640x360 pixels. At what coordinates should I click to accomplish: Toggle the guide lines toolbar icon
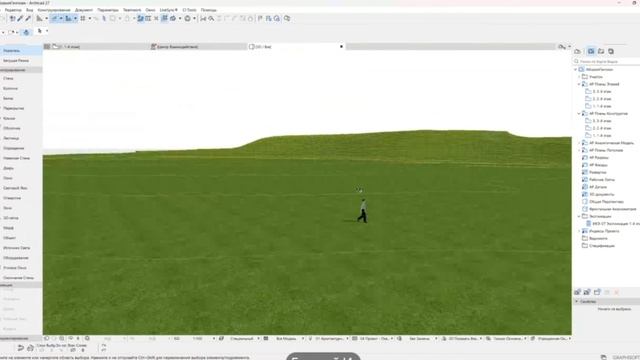54,18
